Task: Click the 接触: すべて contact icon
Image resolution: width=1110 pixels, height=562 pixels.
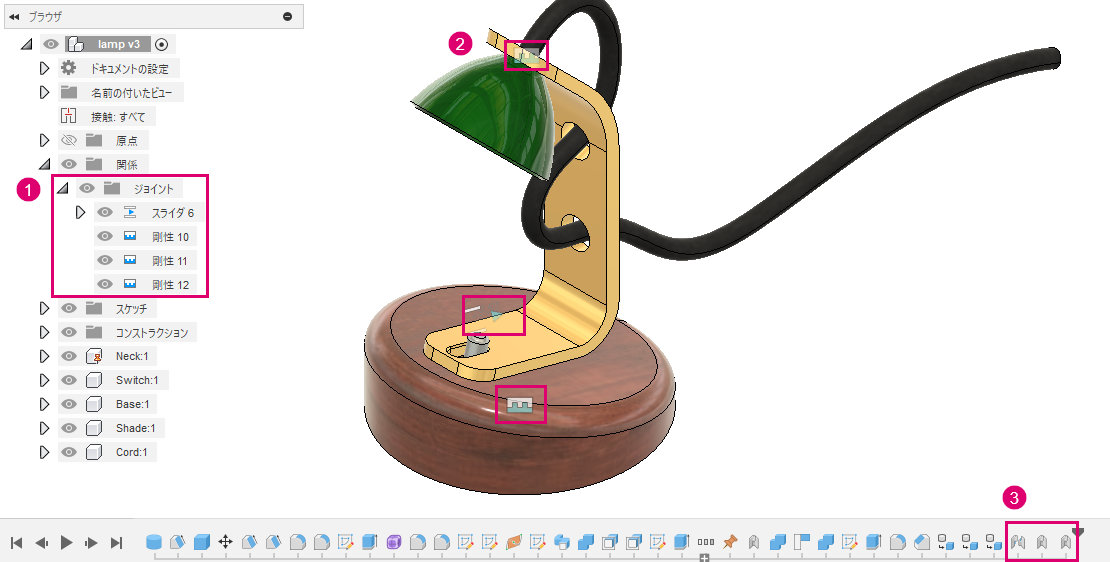Action: (x=69, y=116)
